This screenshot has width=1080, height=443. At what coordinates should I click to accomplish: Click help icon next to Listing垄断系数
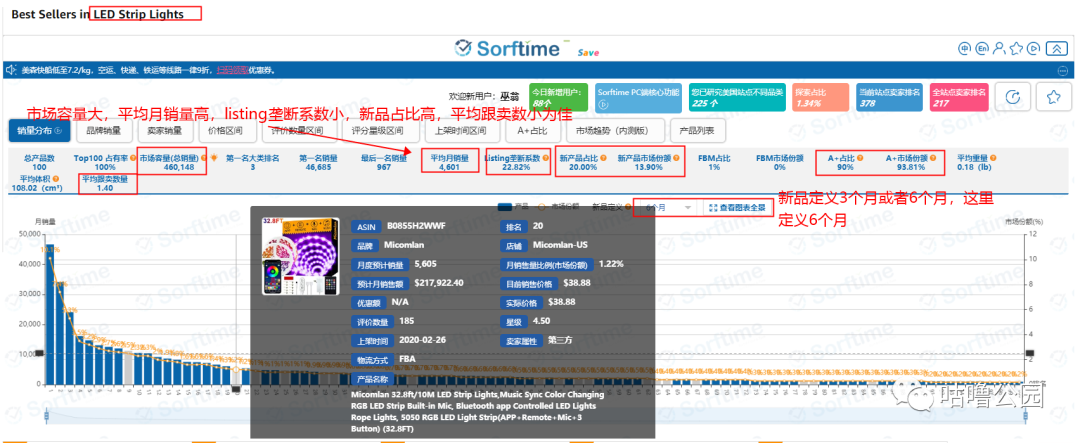(546, 158)
